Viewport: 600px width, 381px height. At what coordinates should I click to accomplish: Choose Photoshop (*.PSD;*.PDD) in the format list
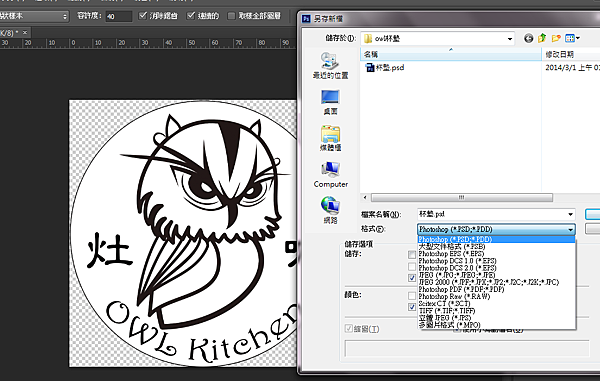(x=496, y=239)
